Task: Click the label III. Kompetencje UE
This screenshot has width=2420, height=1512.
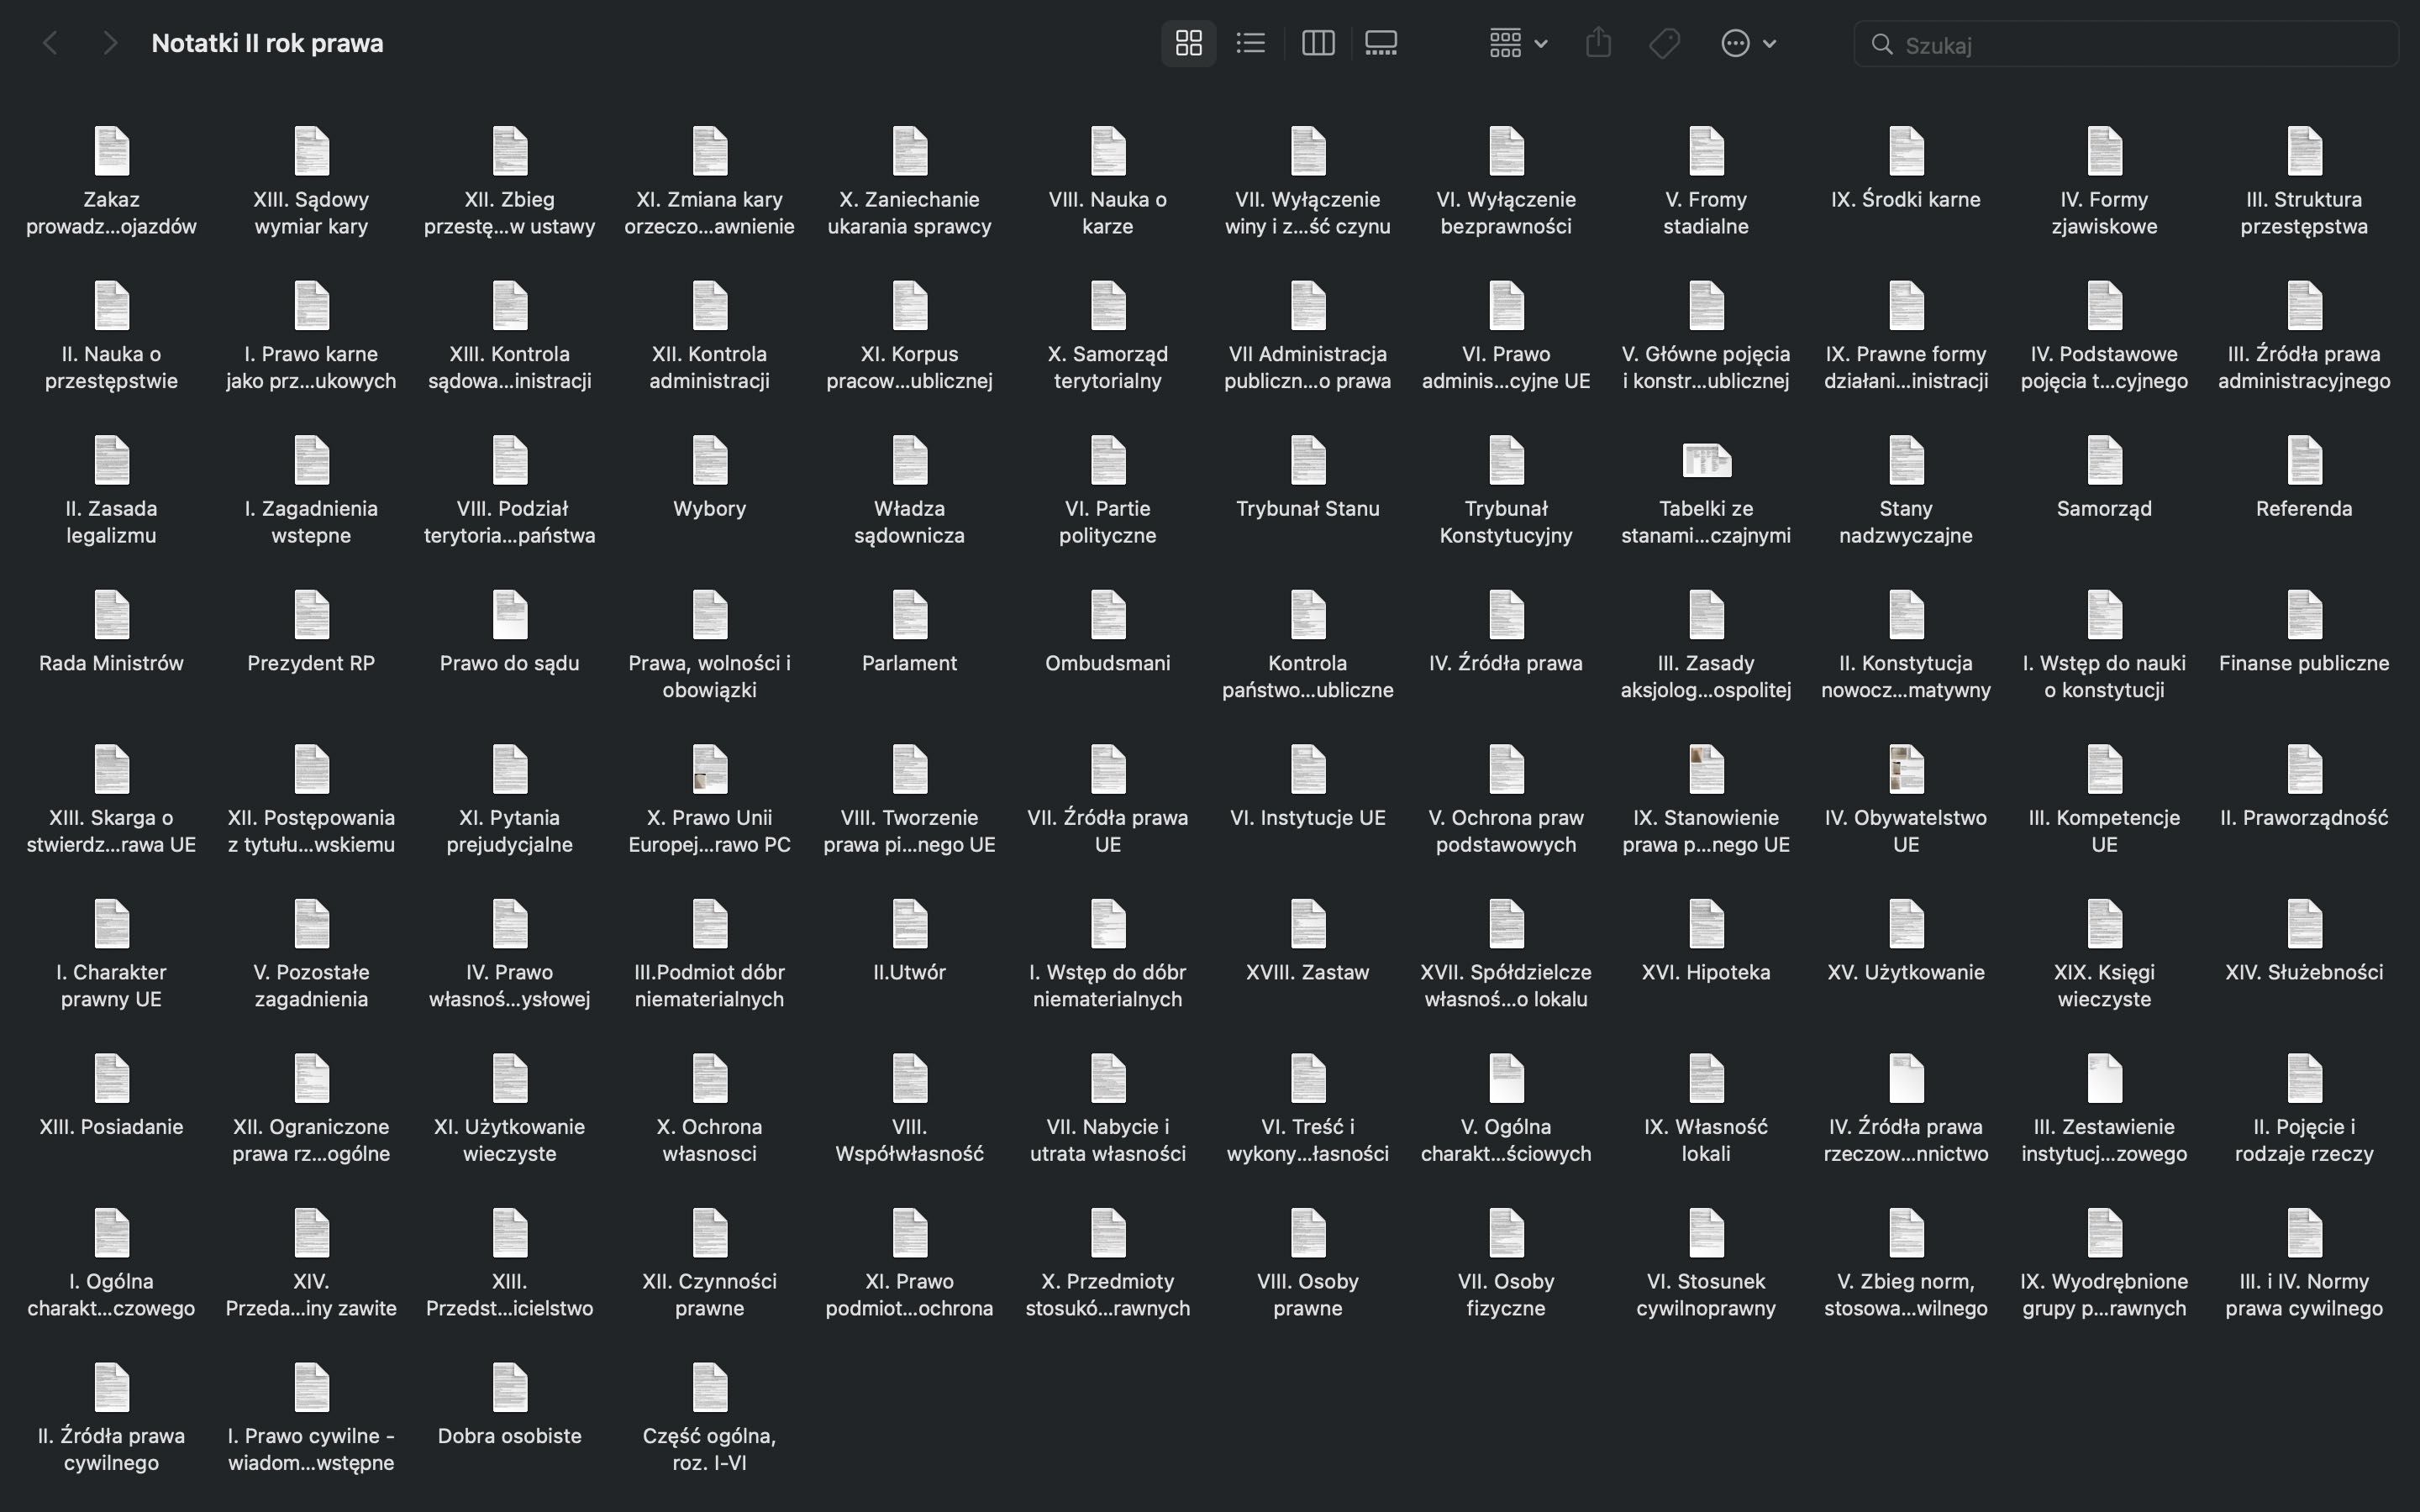Action: coord(2105,830)
